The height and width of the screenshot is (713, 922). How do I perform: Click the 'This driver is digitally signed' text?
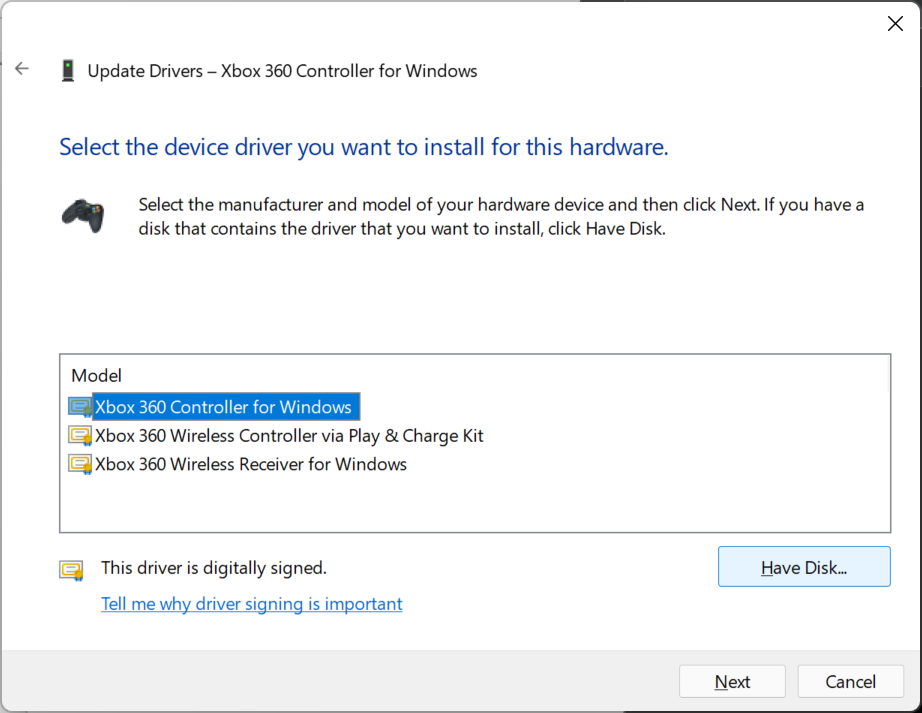pyautogui.click(x=214, y=568)
